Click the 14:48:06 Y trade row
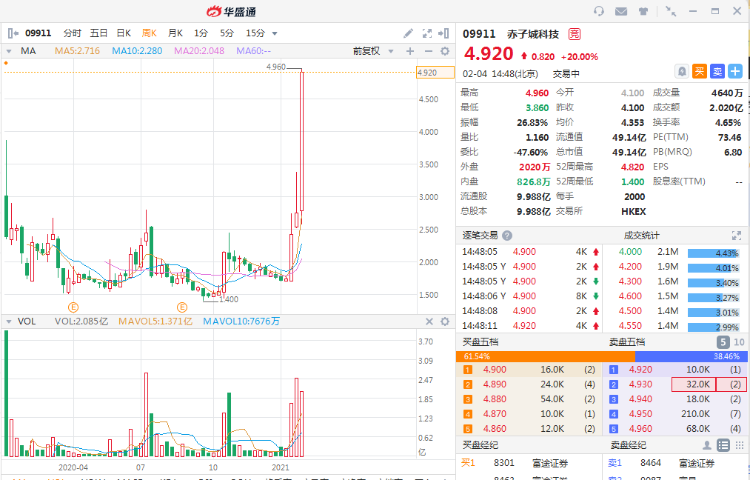 (529, 296)
